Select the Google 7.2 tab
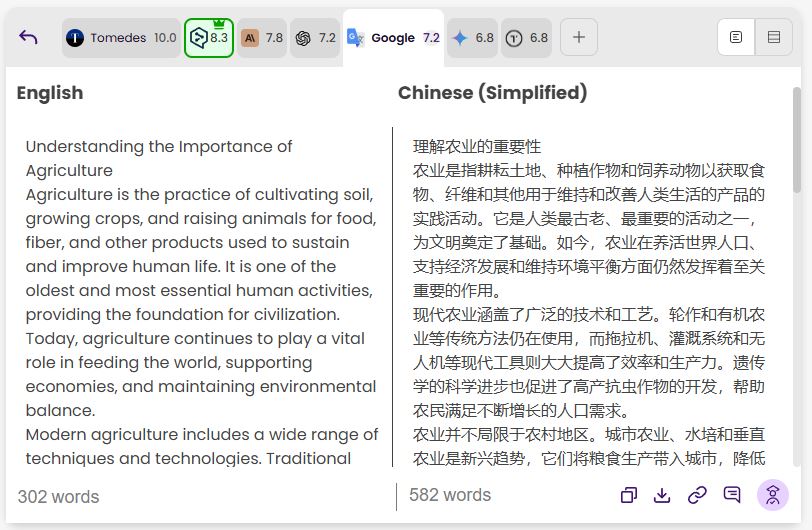 pos(393,38)
